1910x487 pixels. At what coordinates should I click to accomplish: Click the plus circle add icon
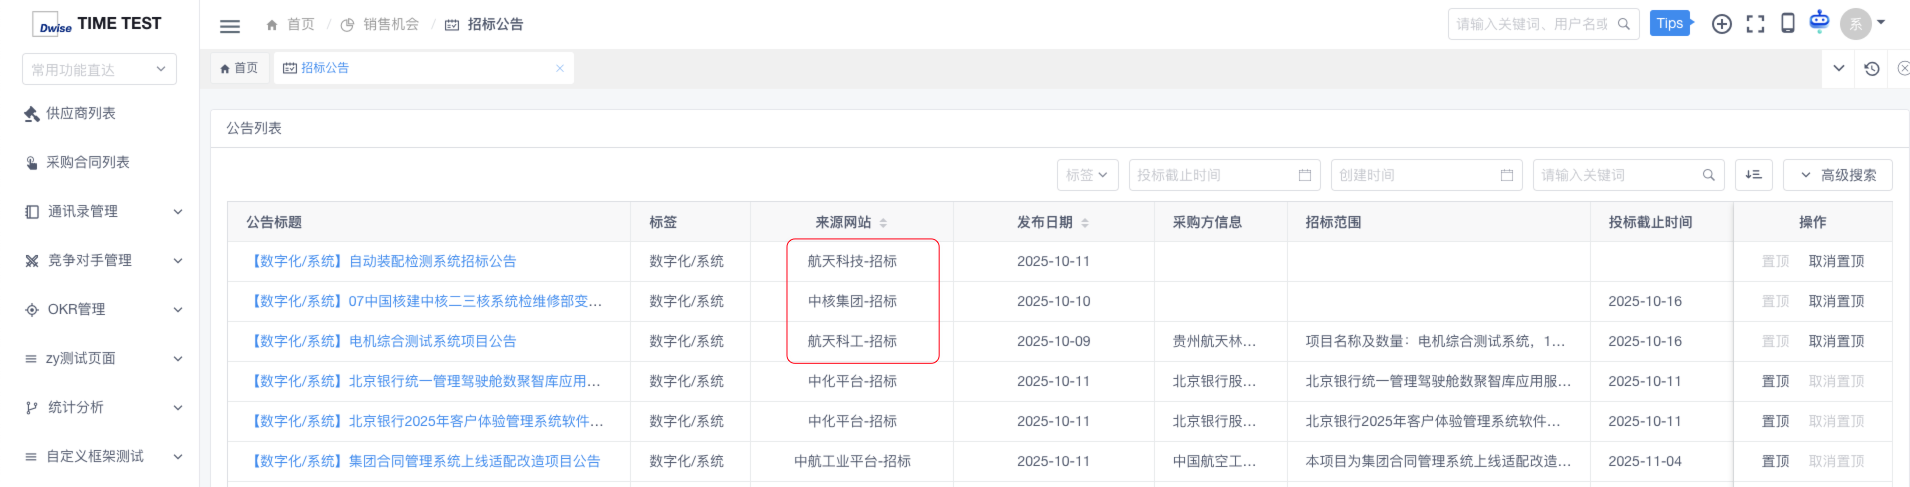(x=1721, y=24)
